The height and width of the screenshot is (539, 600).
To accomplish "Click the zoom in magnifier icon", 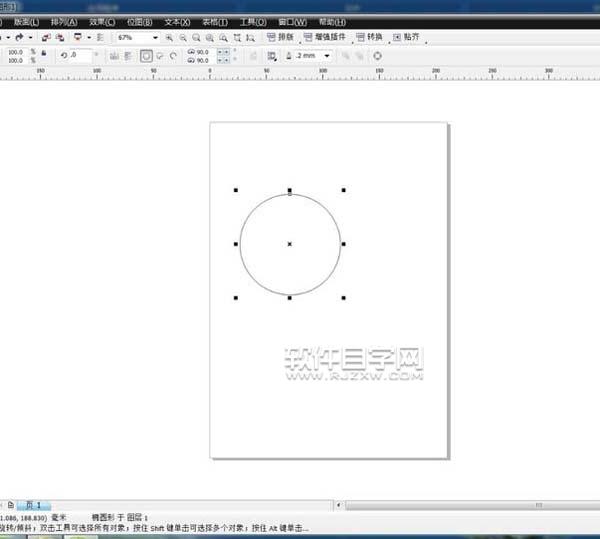I will pos(171,37).
